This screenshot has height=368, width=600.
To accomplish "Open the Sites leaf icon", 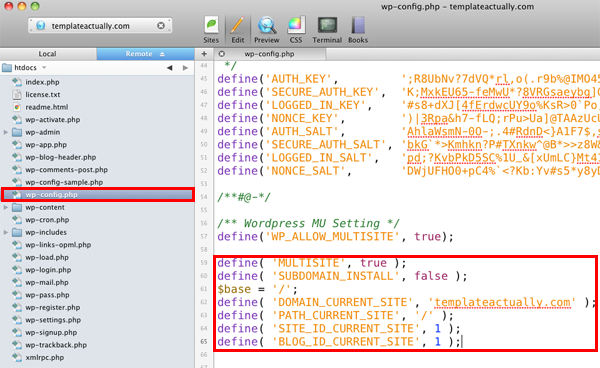I will coord(211,25).
